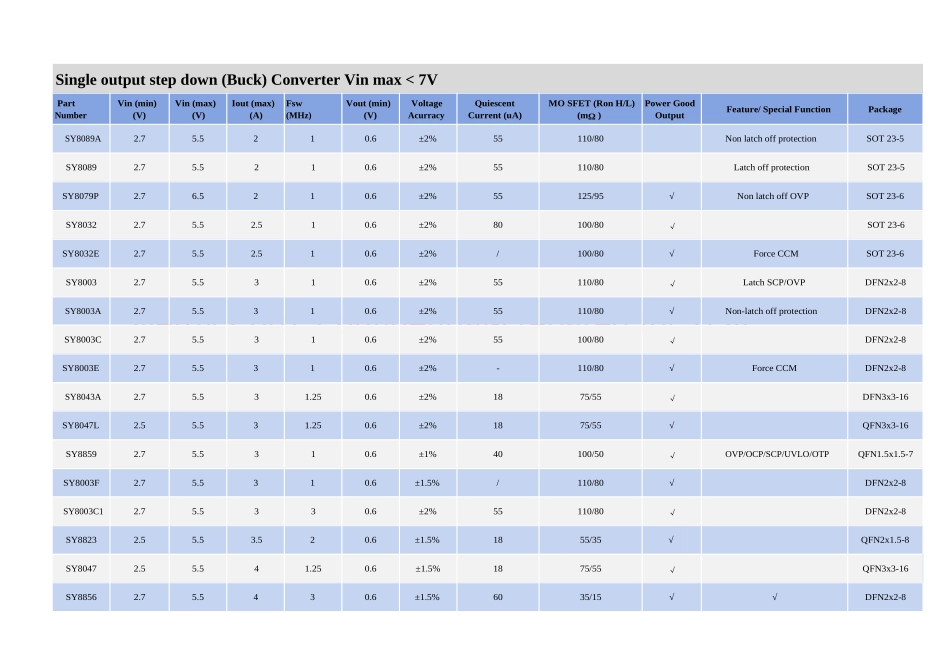Click the Power Good checkmark for SY8047
The image size is (950, 672).
coord(673,569)
